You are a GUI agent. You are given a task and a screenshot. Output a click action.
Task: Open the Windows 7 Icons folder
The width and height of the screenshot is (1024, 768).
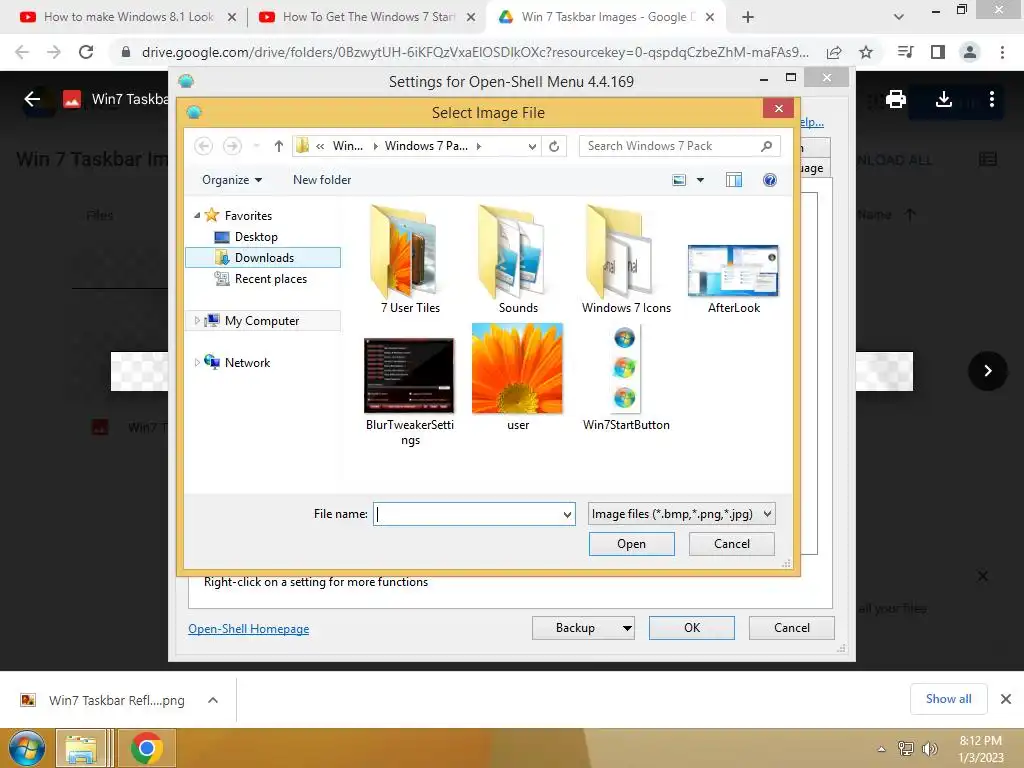pos(626,260)
